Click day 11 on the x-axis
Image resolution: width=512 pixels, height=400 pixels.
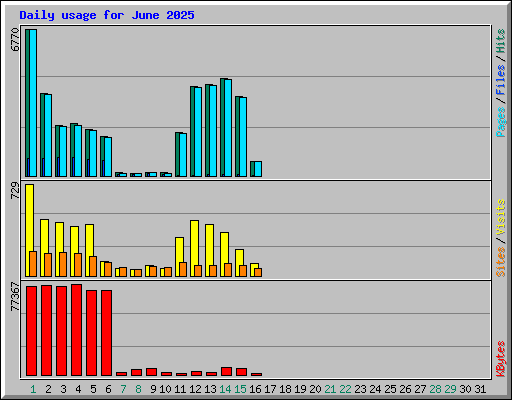click(180, 389)
